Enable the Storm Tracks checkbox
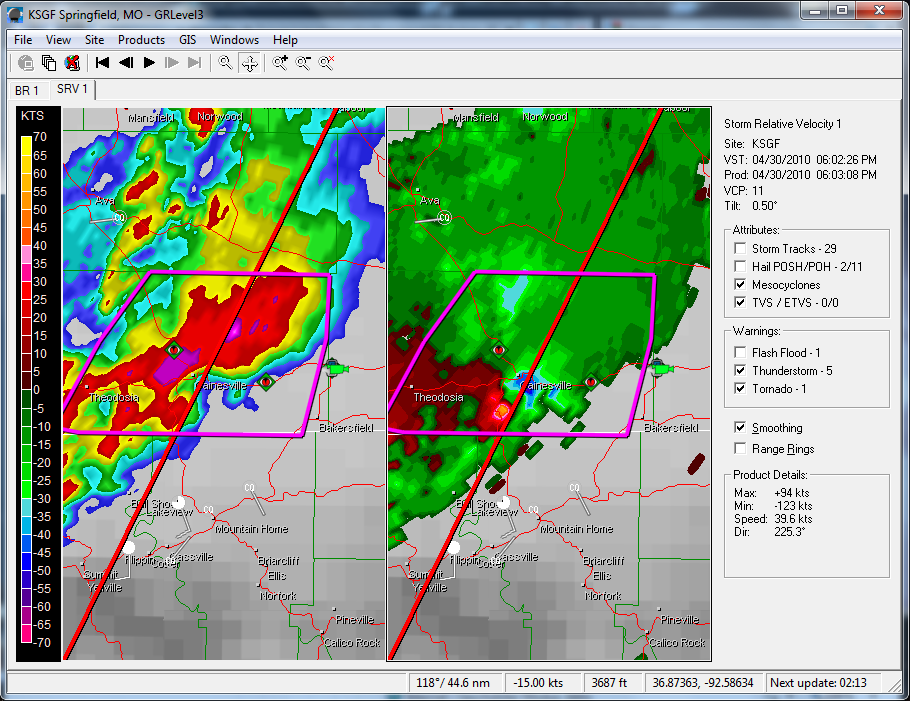This screenshot has height=701, width=910. point(740,249)
